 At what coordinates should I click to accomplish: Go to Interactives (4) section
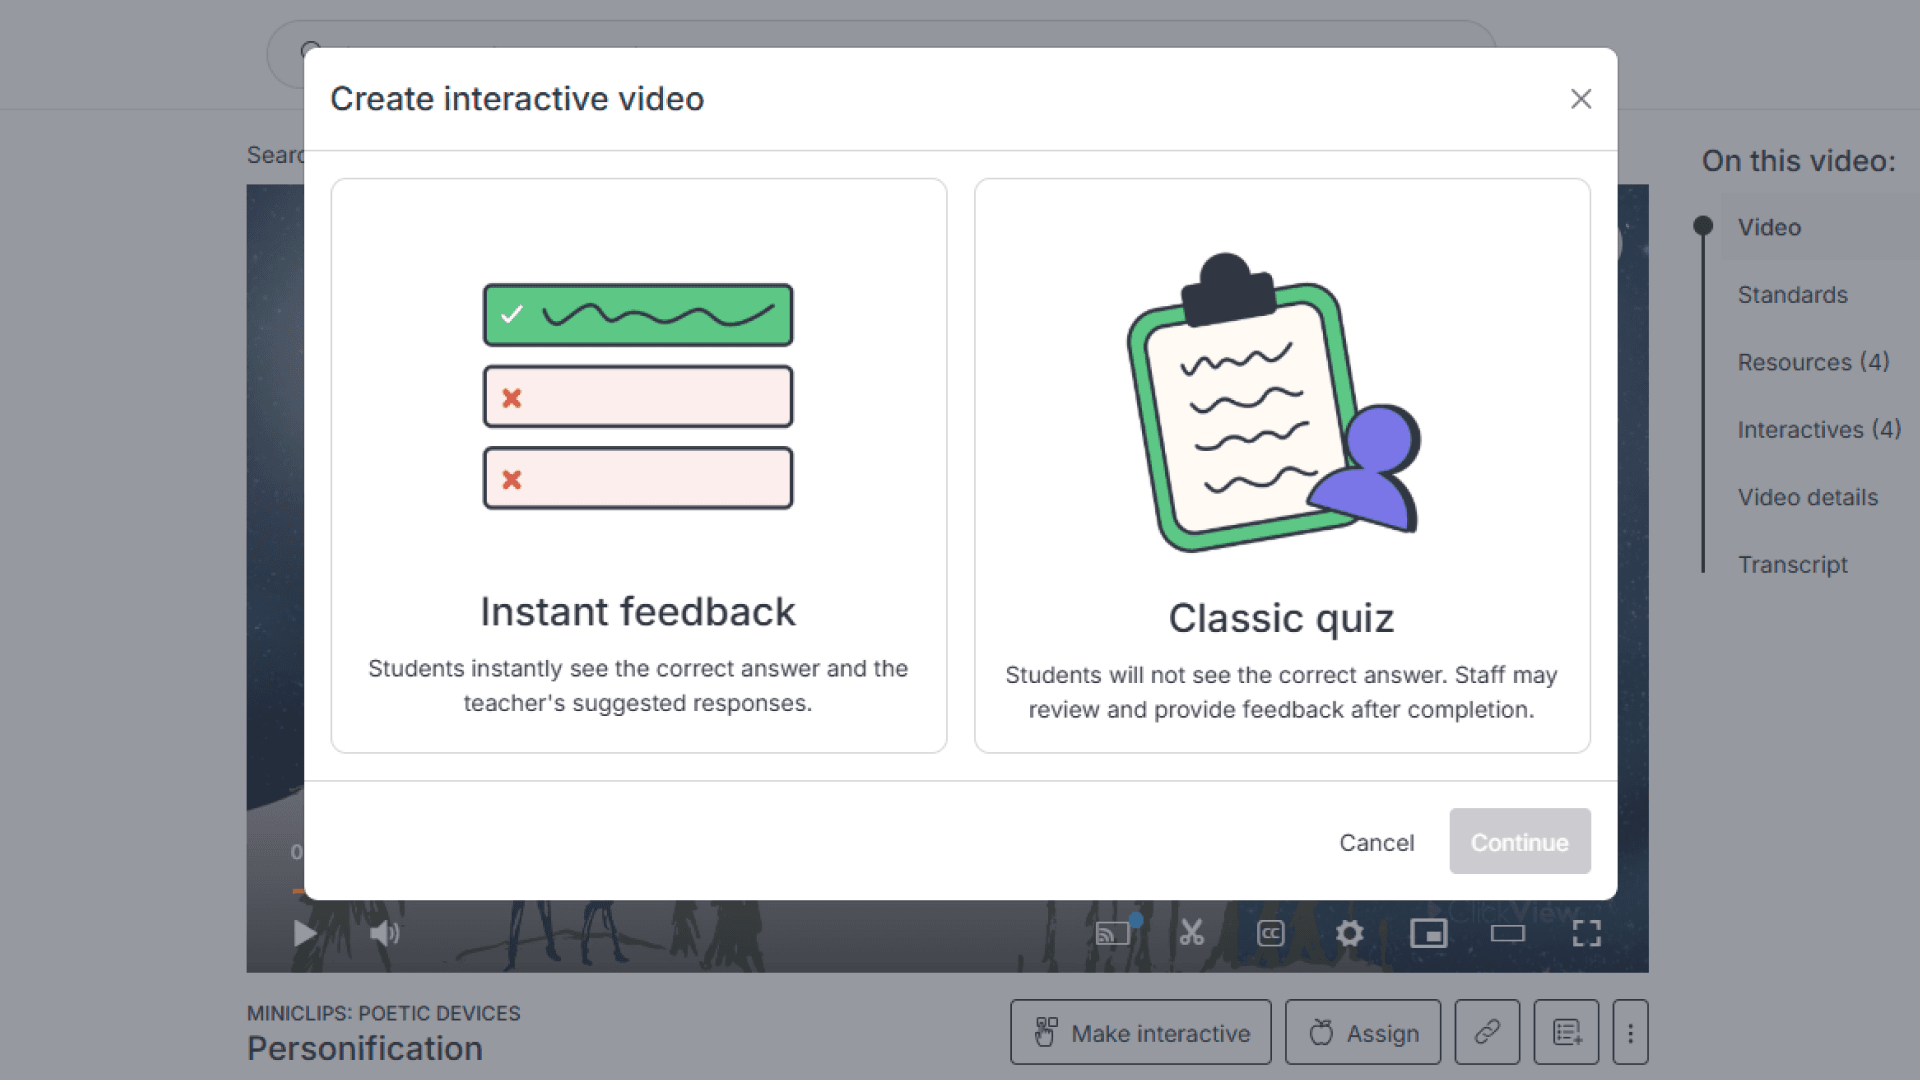1818,430
